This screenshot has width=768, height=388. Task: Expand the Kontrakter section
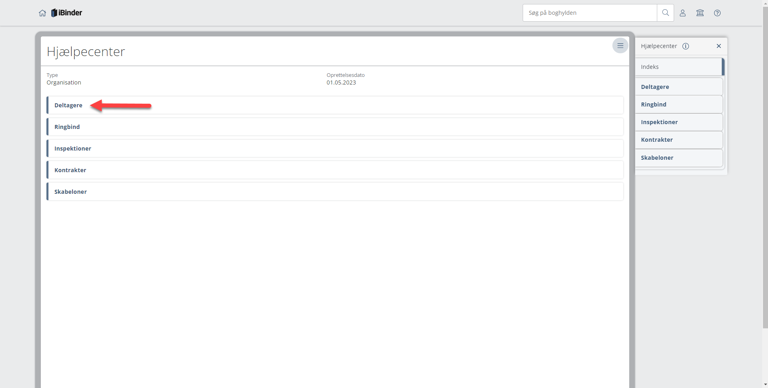point(335,170)
